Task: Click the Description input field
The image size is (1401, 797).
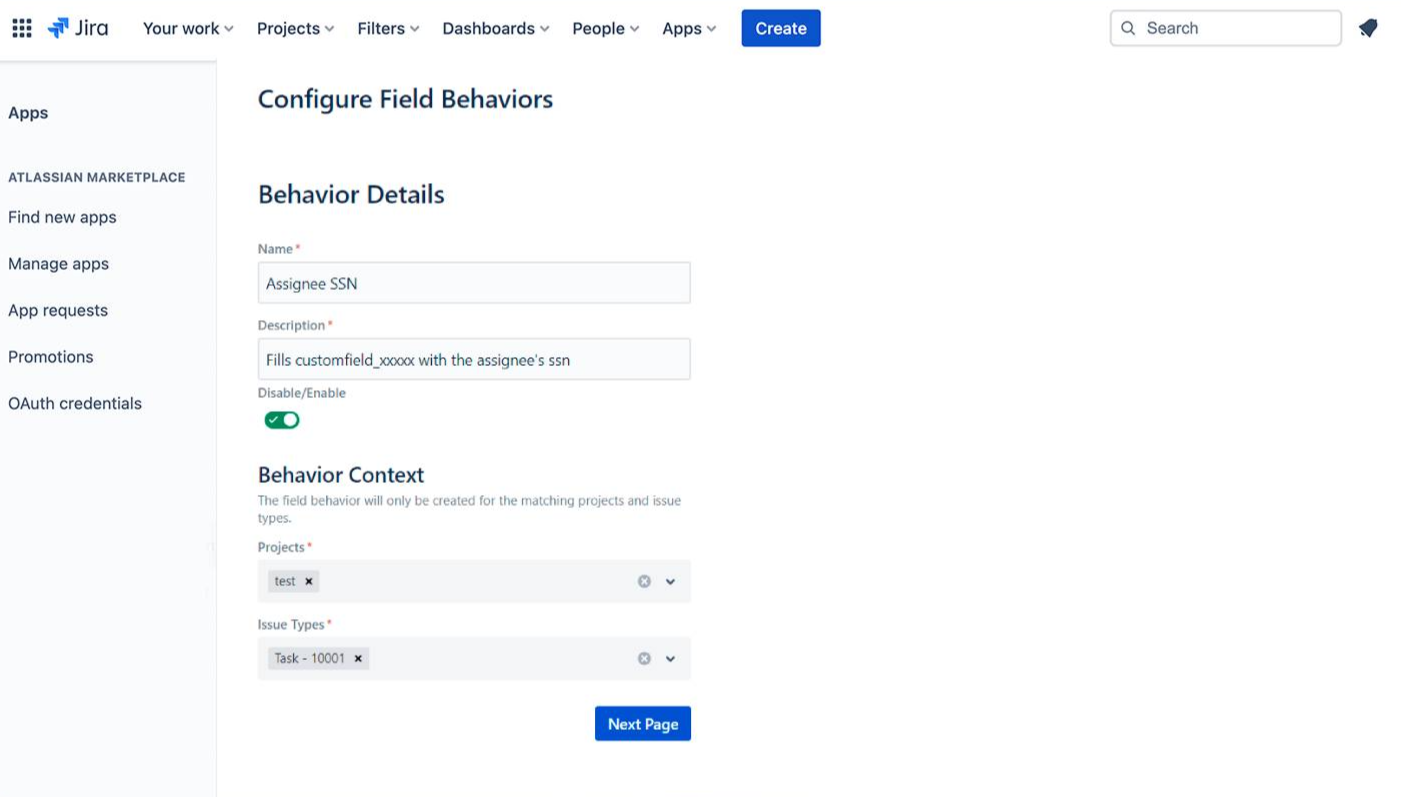Action: [474, 359]
